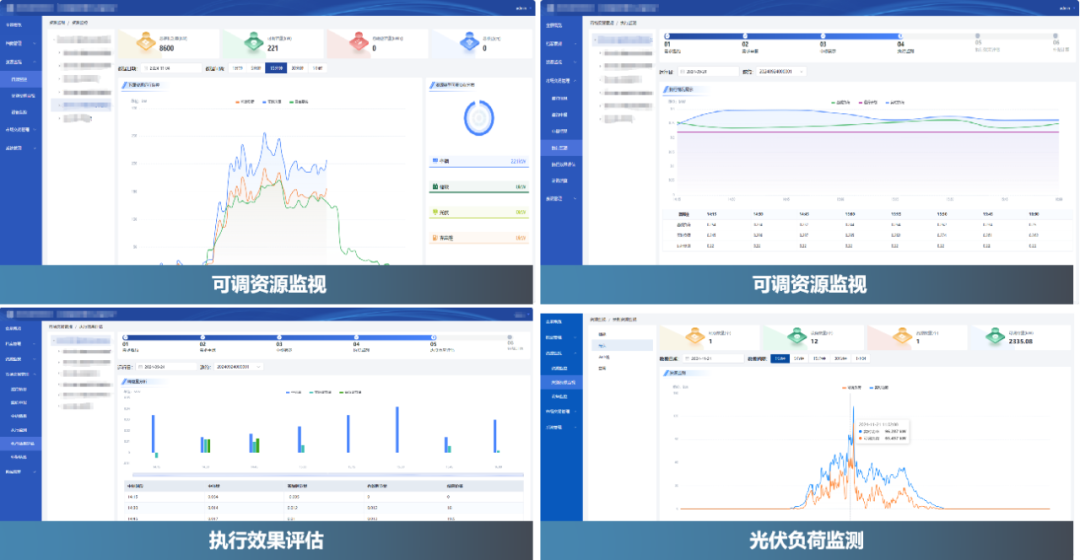Image resolution: width=1080 pixels, height=560 pixels.
Task: Click the 储能 0kW row
Action: [479, 187]
